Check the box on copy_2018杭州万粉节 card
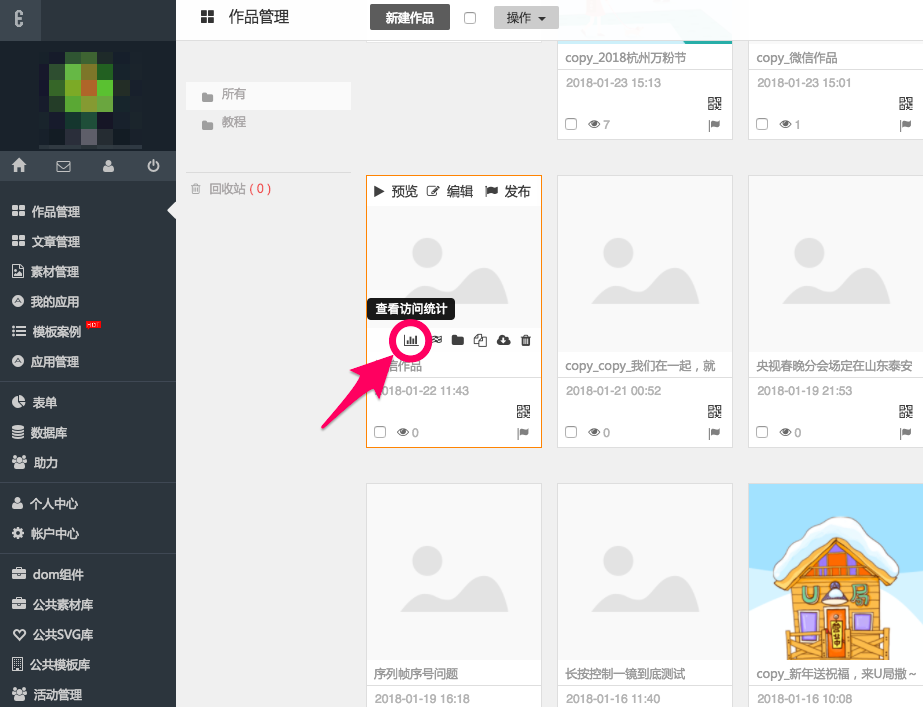 [571, 124]
